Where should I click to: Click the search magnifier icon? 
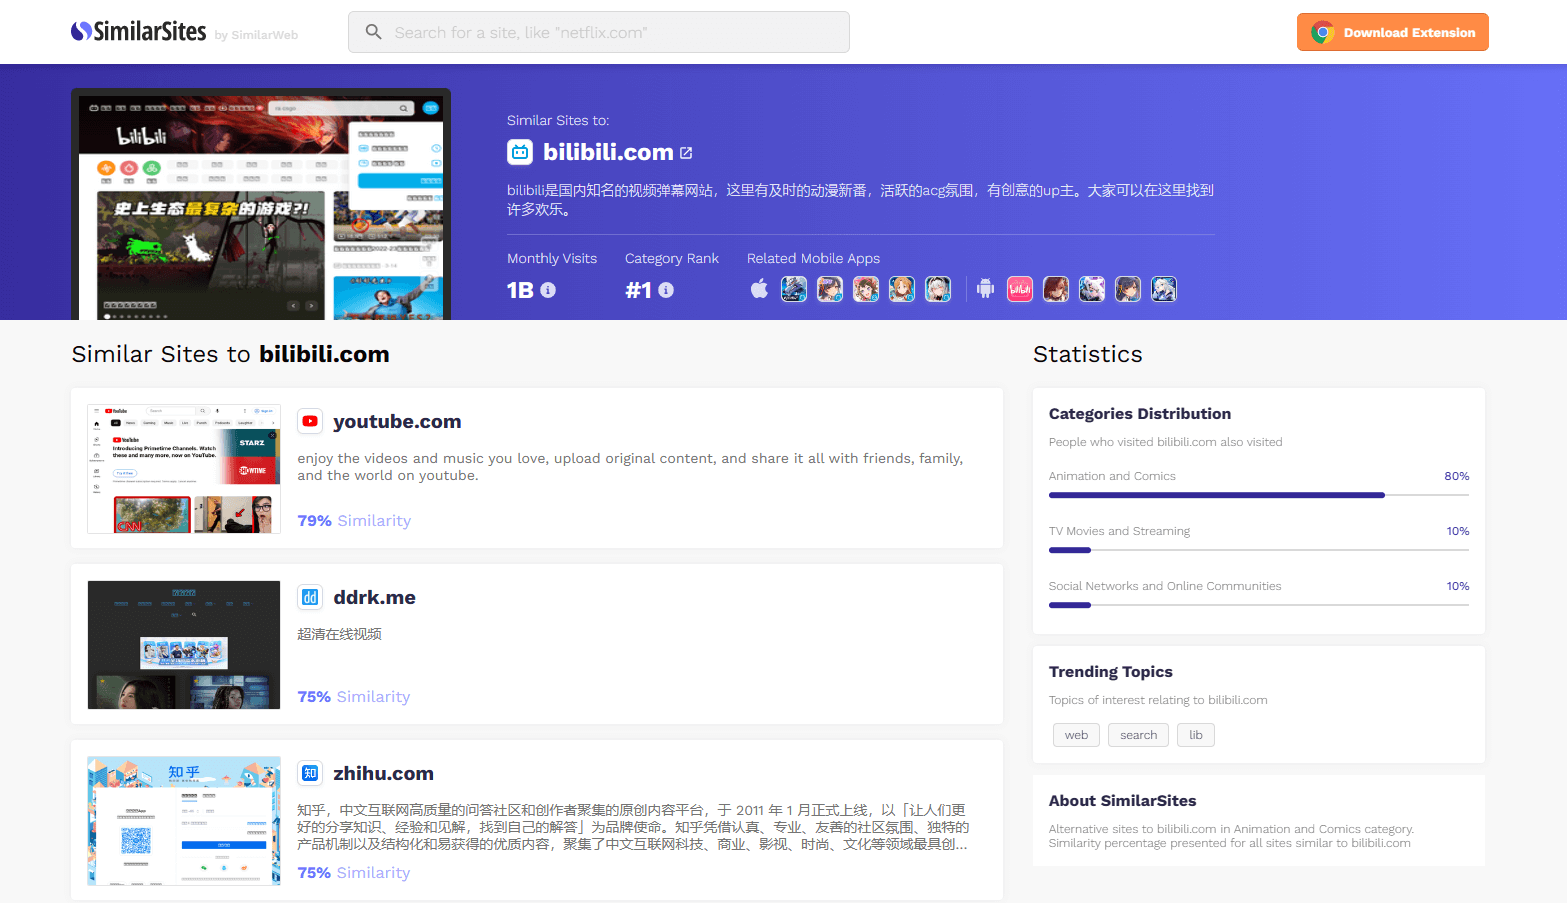click(x=373, y=32)
